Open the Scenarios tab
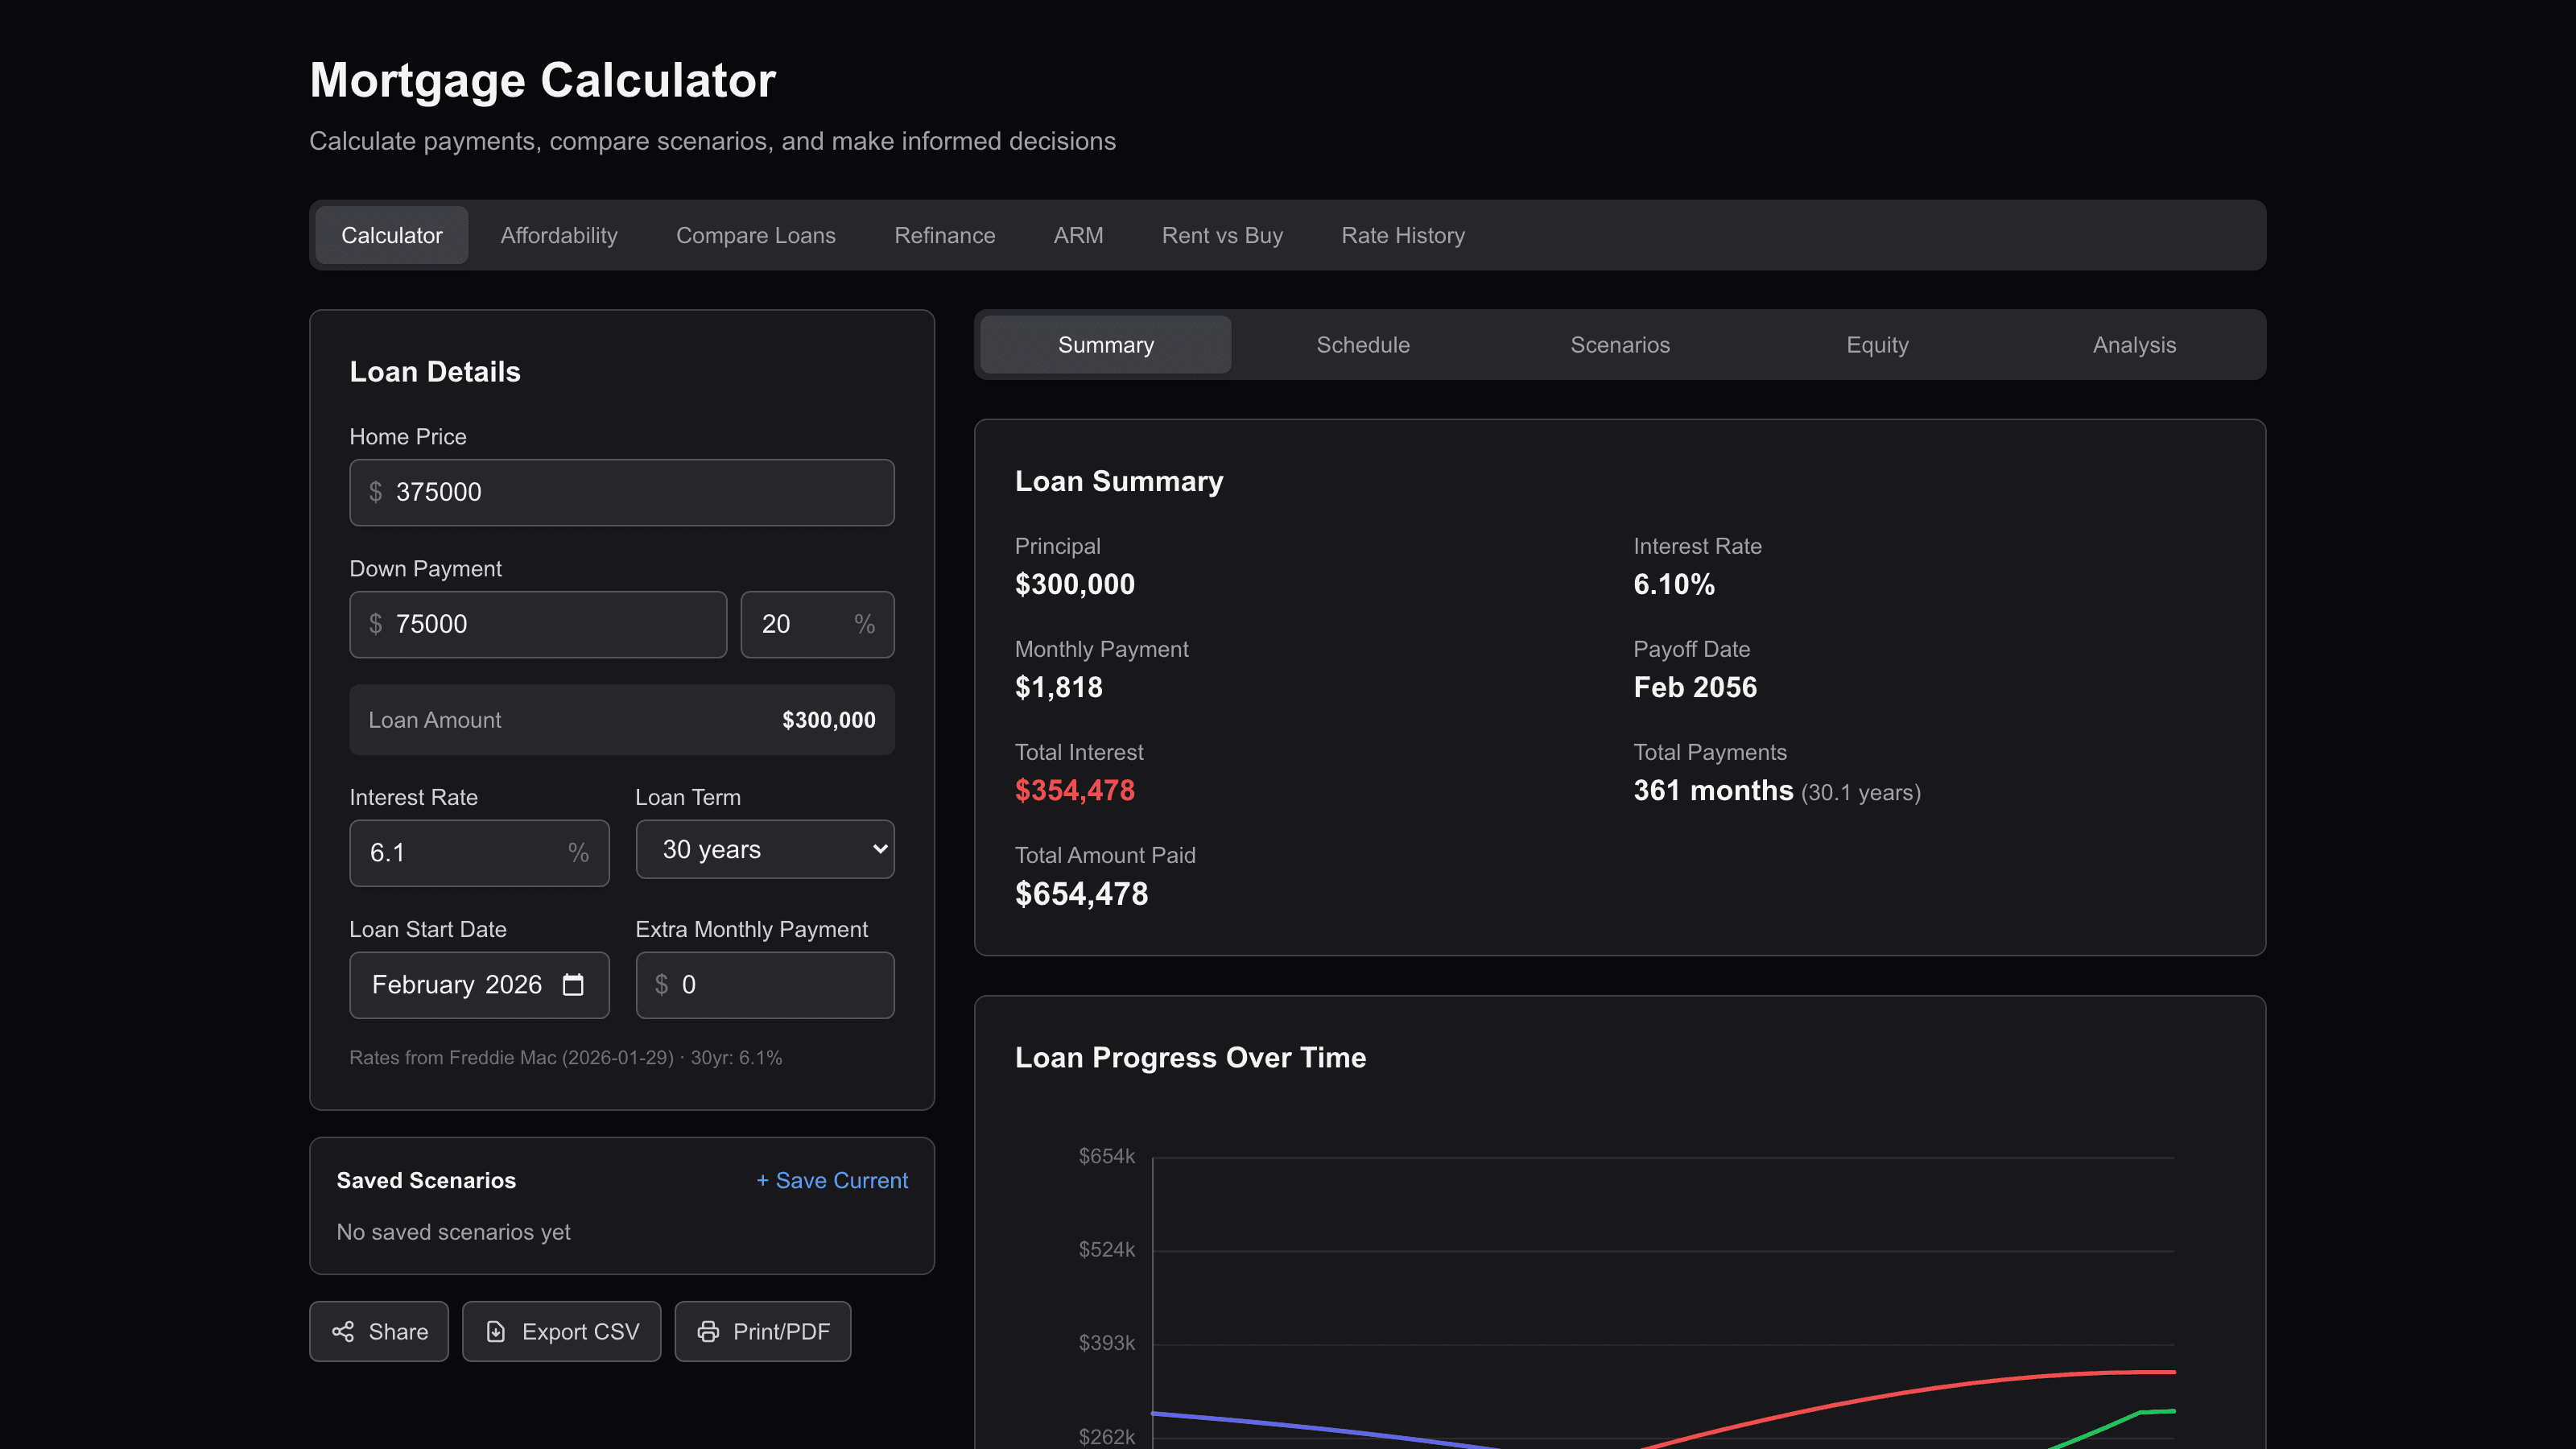Image resolution: width=2576 pixels, height=1449 pixels. (1620, 344)
